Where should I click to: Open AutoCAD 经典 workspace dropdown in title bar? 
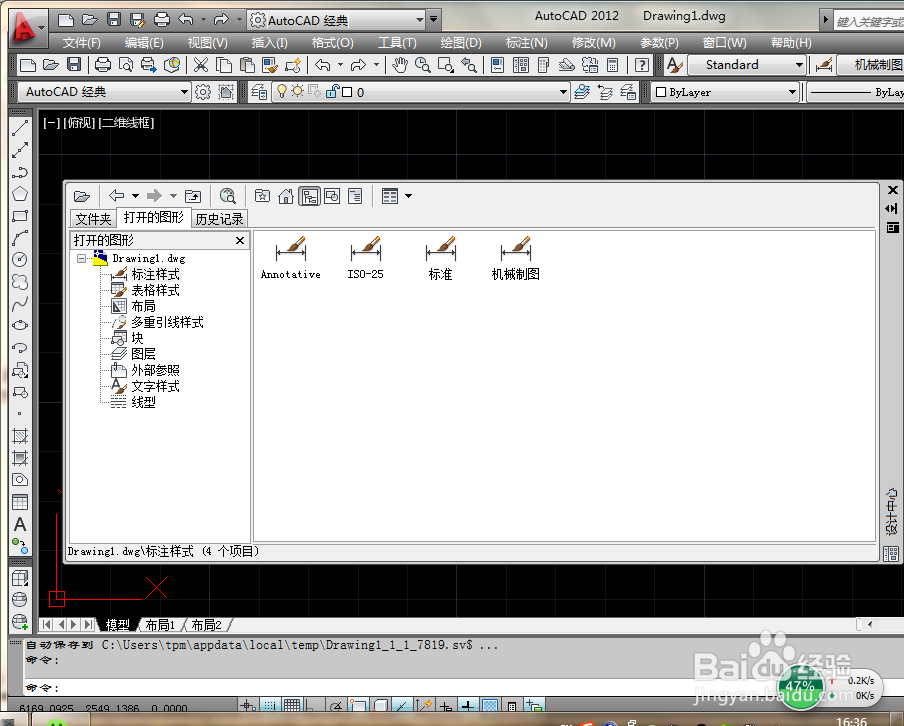[x=419, y=20]
